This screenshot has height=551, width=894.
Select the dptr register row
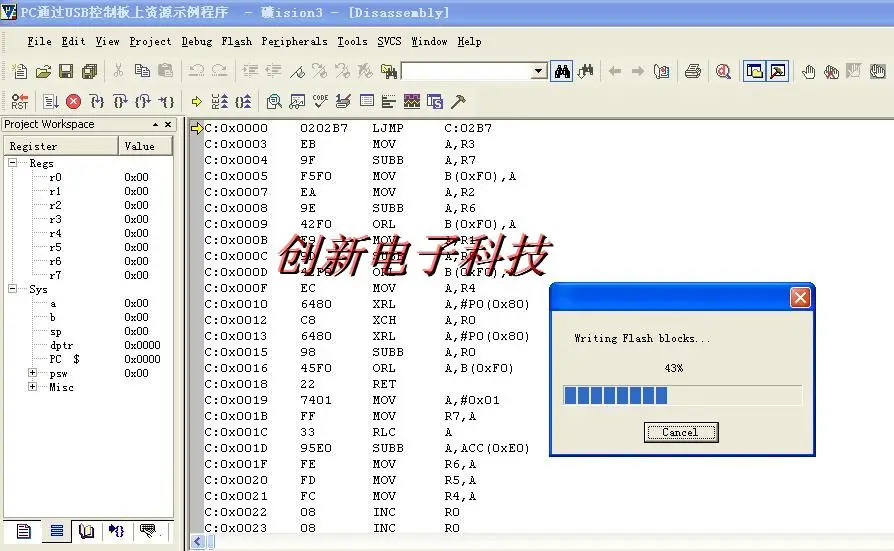89,346
